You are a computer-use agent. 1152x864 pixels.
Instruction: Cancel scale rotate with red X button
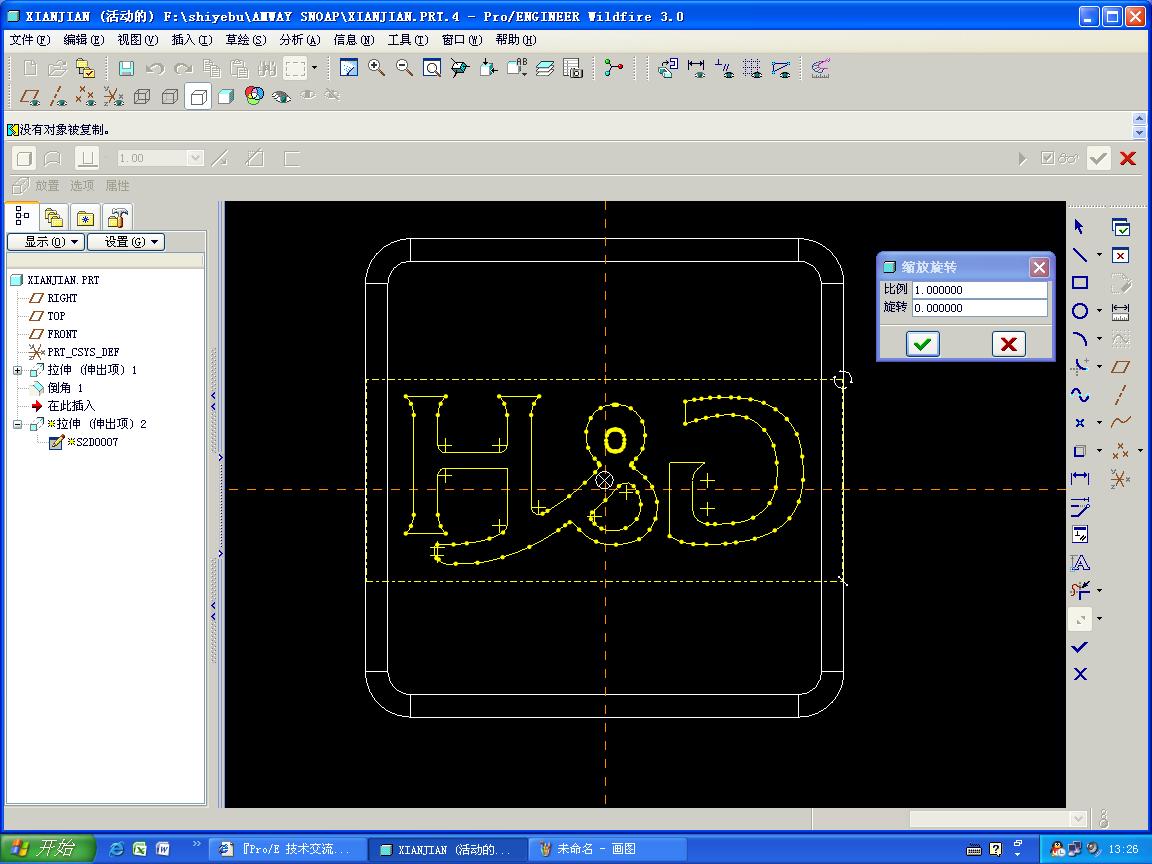click(x=1009, y=344)
